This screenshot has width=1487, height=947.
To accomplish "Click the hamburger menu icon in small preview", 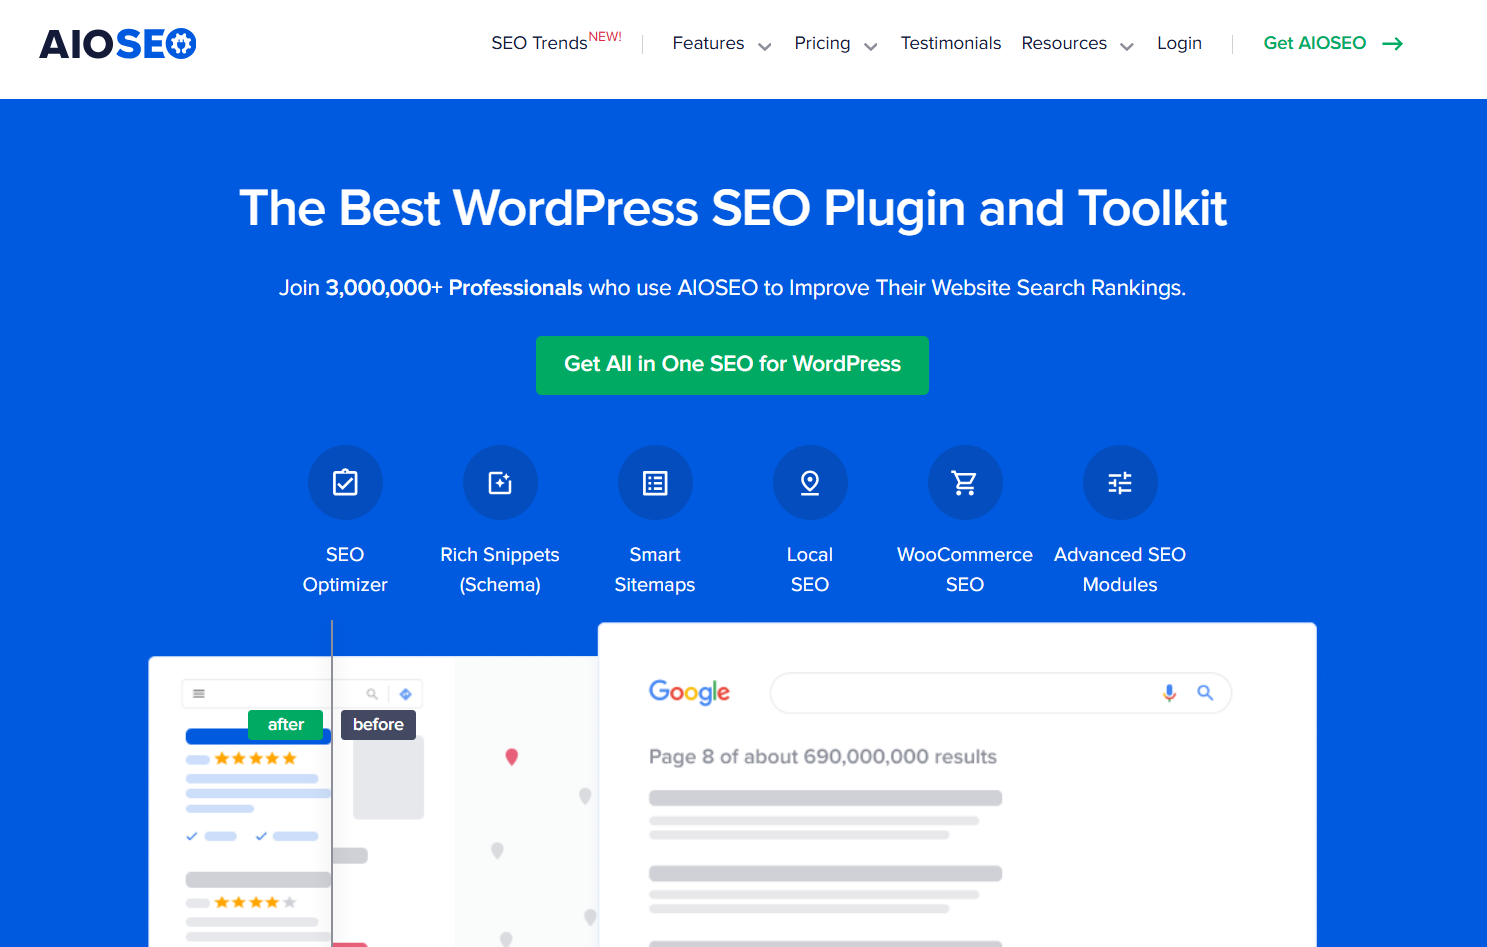I will click(x=199, y=693).
